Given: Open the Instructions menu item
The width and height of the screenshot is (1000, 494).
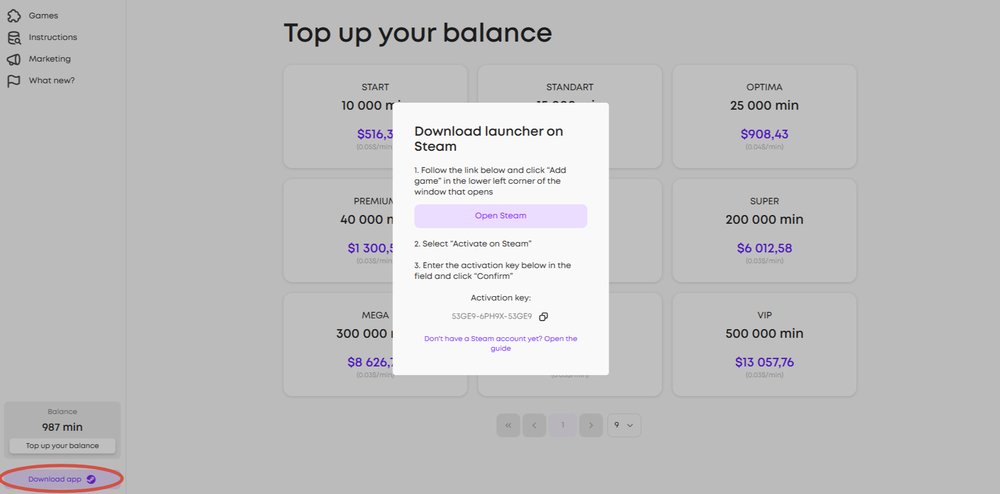Looking at the screenshot, I should [x=52, y=38].
